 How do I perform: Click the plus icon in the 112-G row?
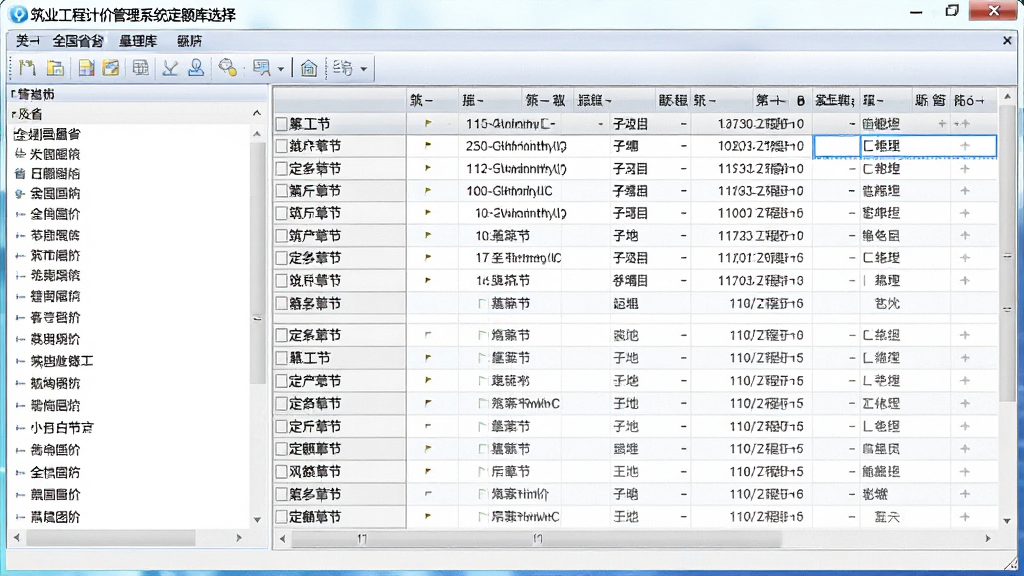pos(965,168)
